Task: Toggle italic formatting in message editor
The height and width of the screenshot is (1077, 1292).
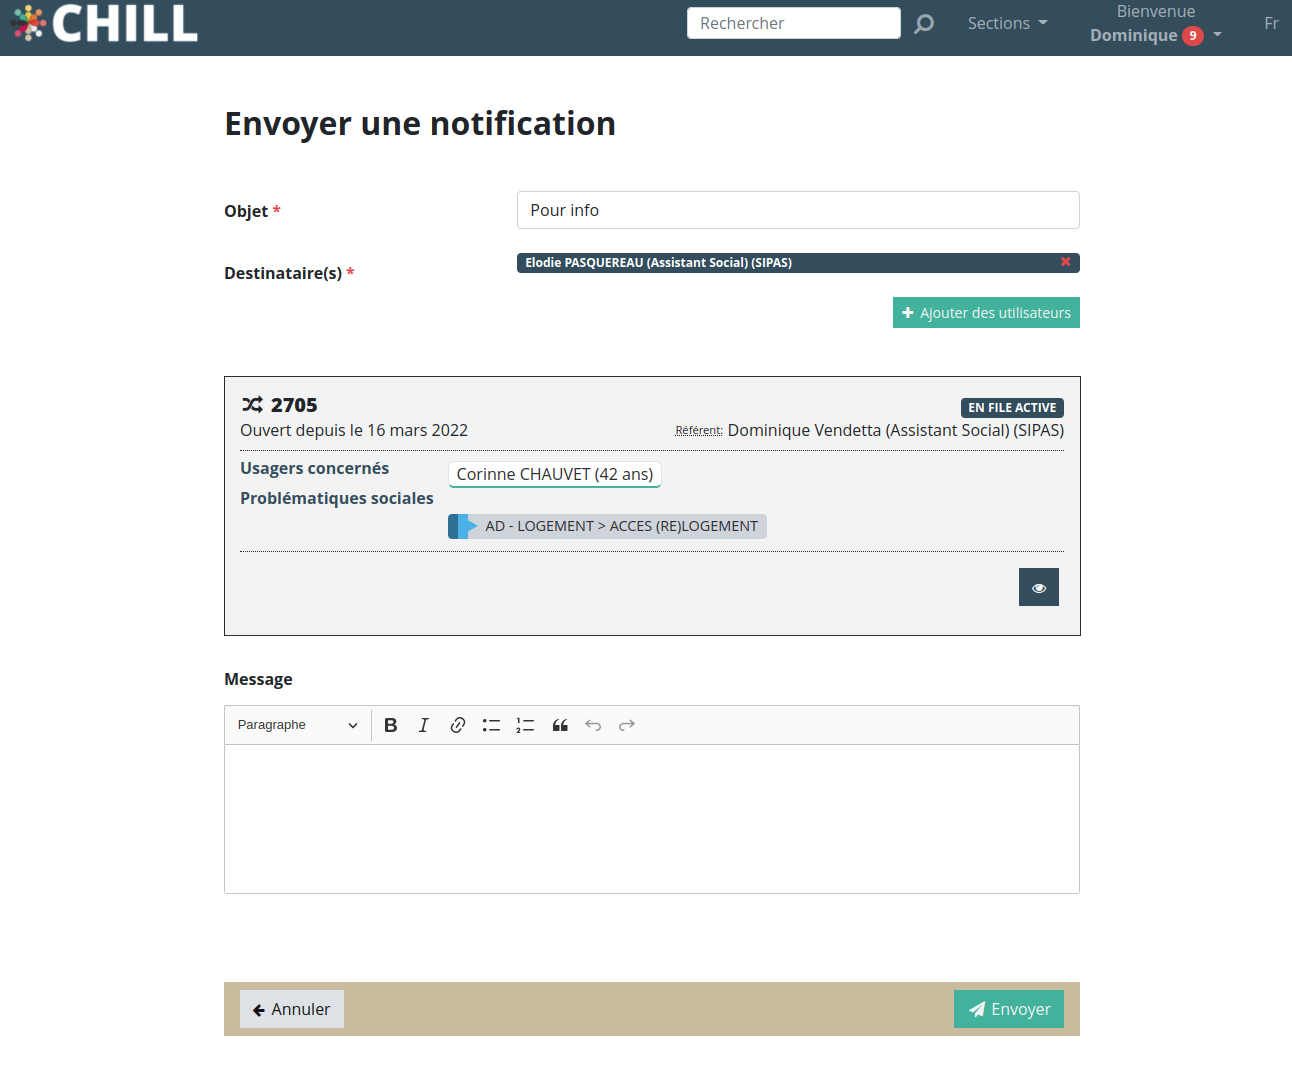Action: coord(424,725)
